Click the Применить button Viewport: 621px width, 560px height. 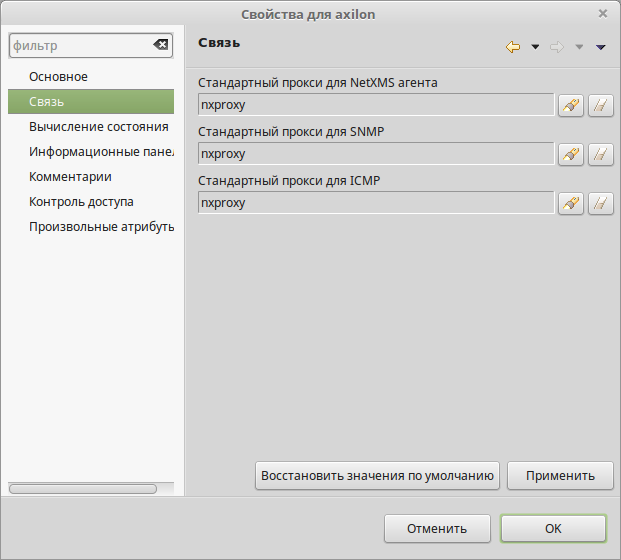click(x=560, y=476)
